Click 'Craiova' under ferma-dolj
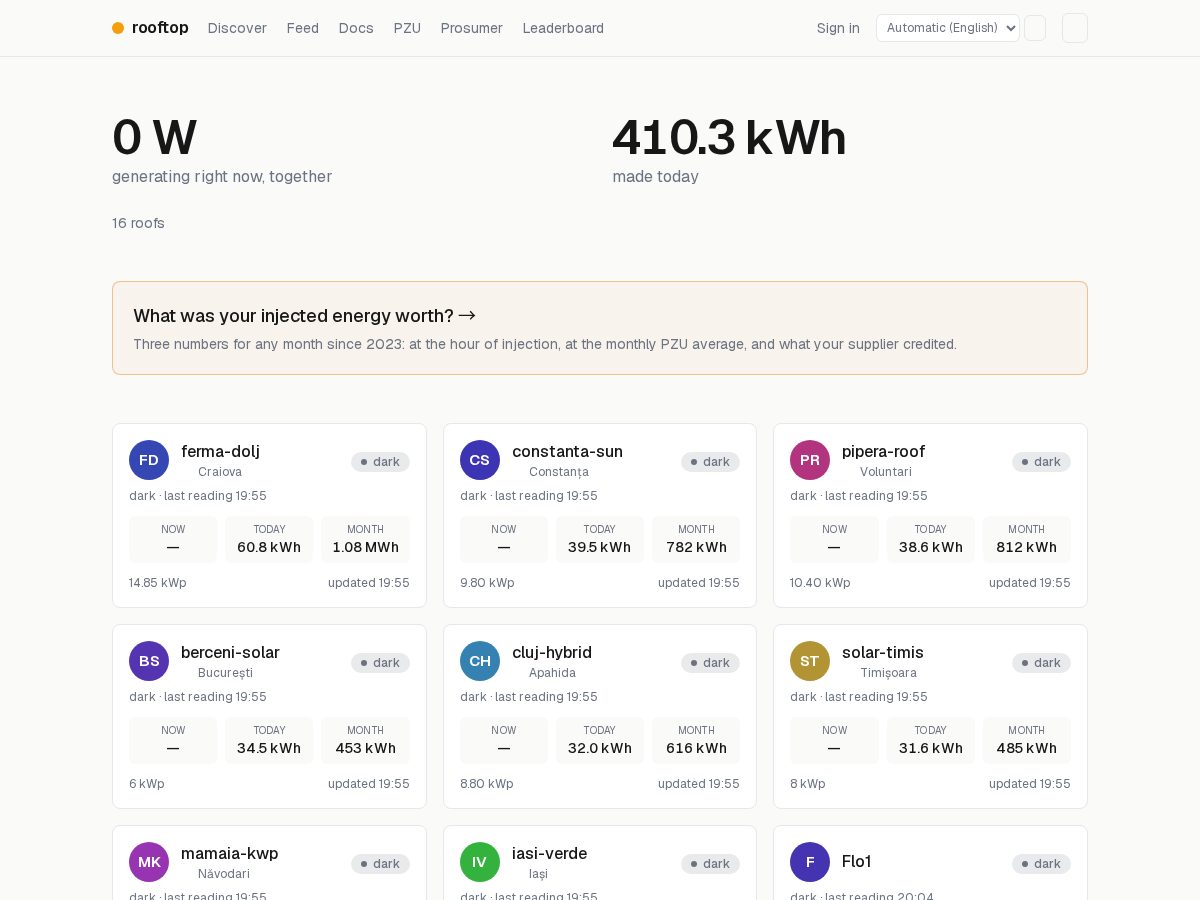Image resolution: width=1200 pixels, height=900 pixels. (220, 472)
